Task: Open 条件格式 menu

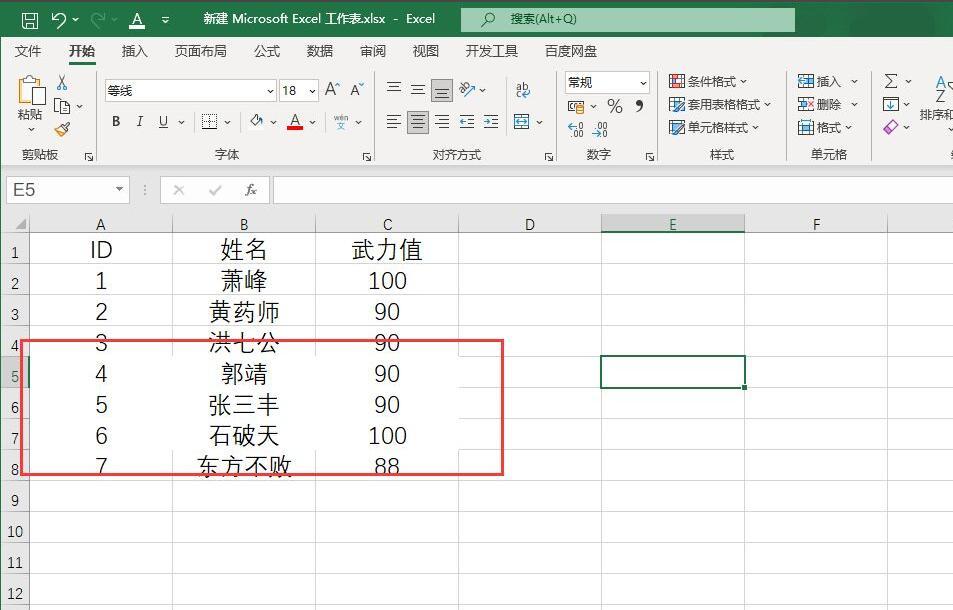Action: tap(708, 81)
